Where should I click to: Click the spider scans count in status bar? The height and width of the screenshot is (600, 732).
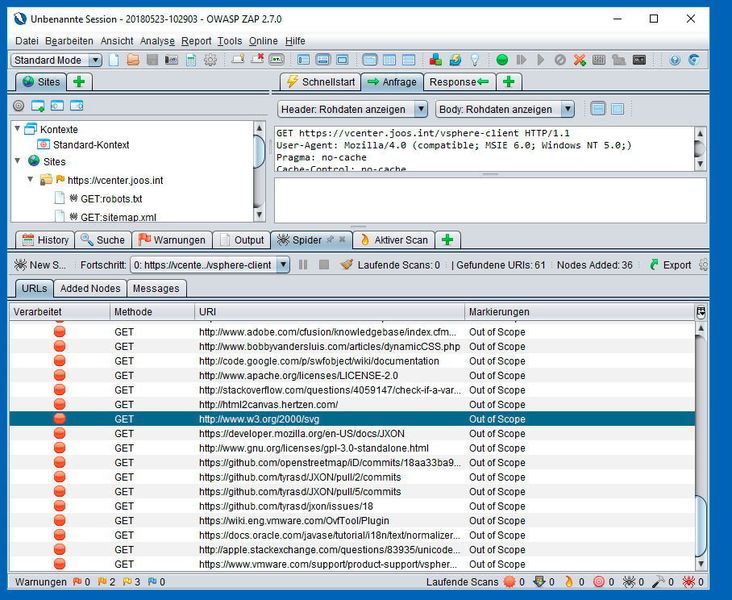(634, 582)
